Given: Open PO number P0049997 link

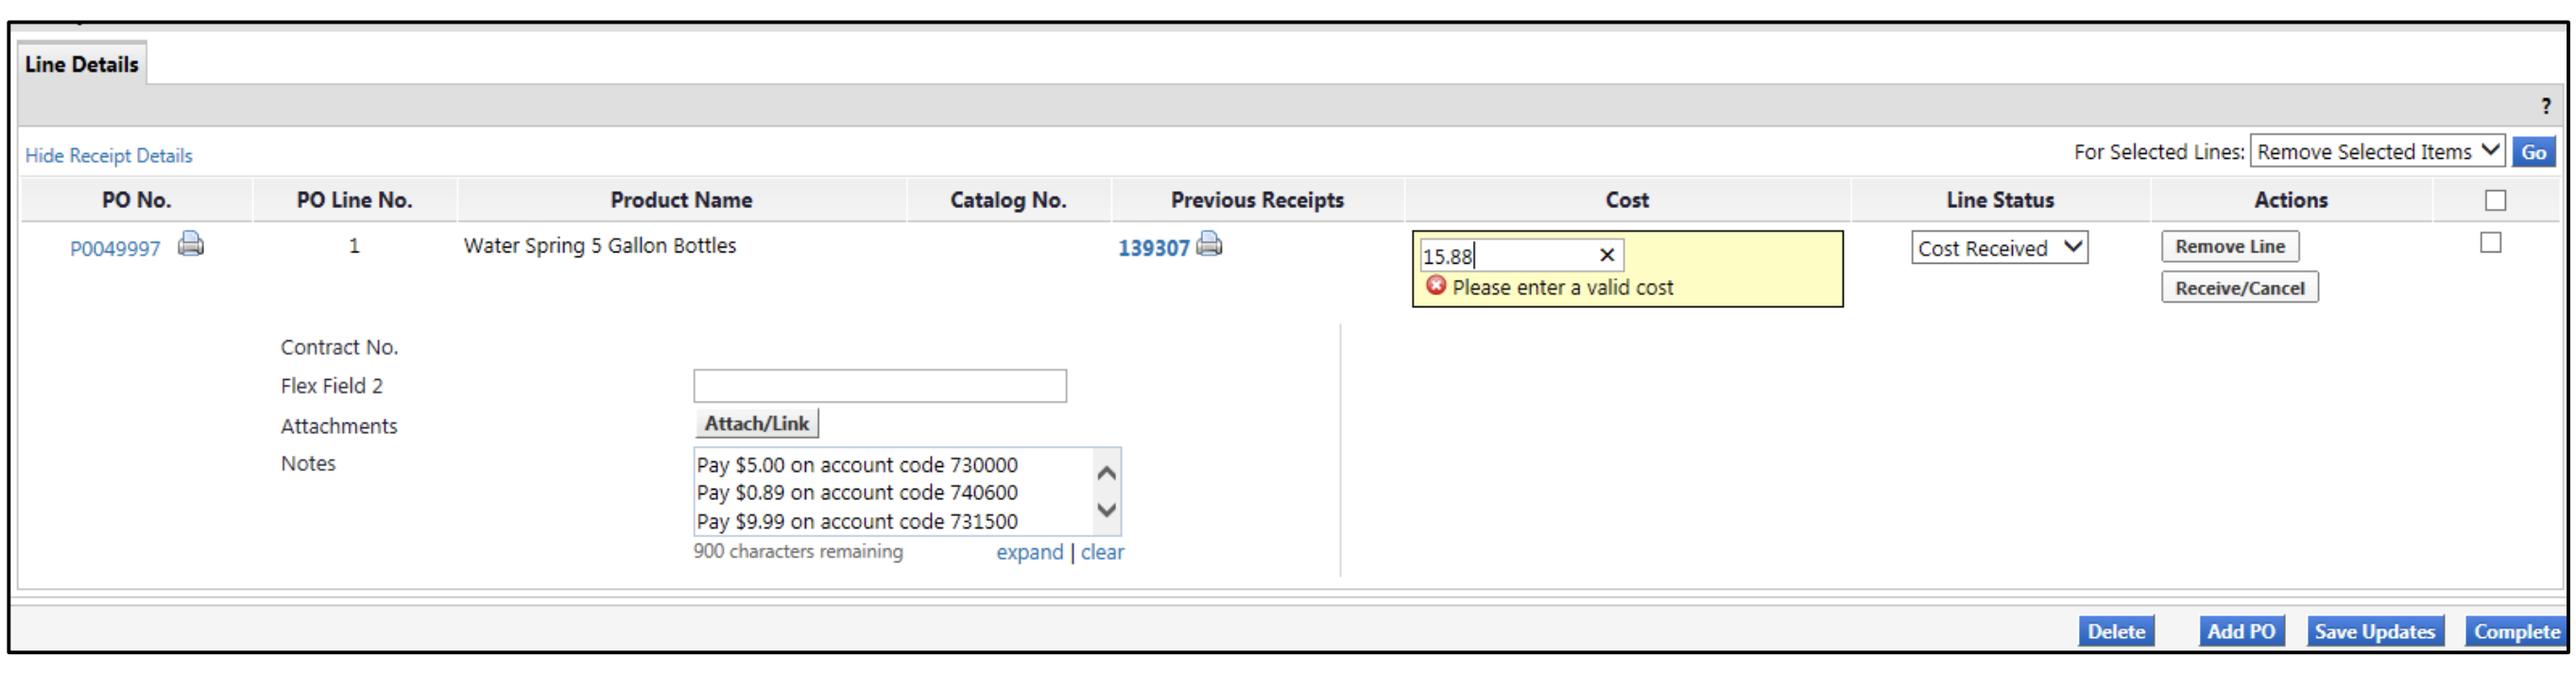Looking at the screenshot, I should [x=115, y=249].
